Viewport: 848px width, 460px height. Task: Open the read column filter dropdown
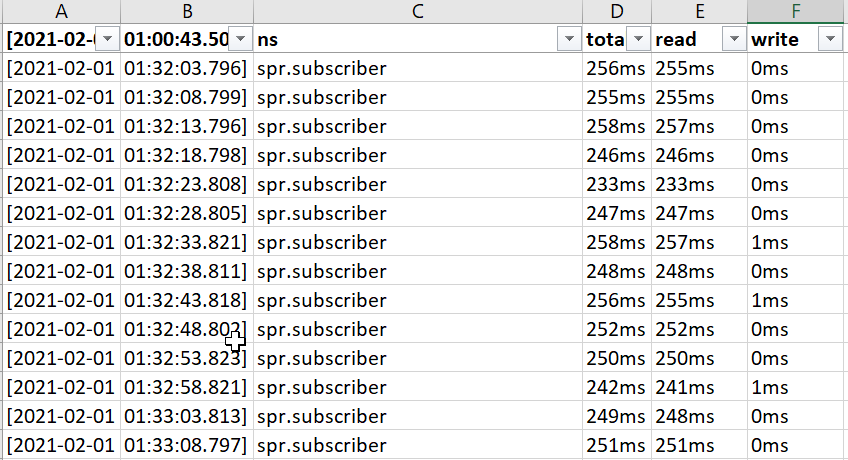(734, 39)
